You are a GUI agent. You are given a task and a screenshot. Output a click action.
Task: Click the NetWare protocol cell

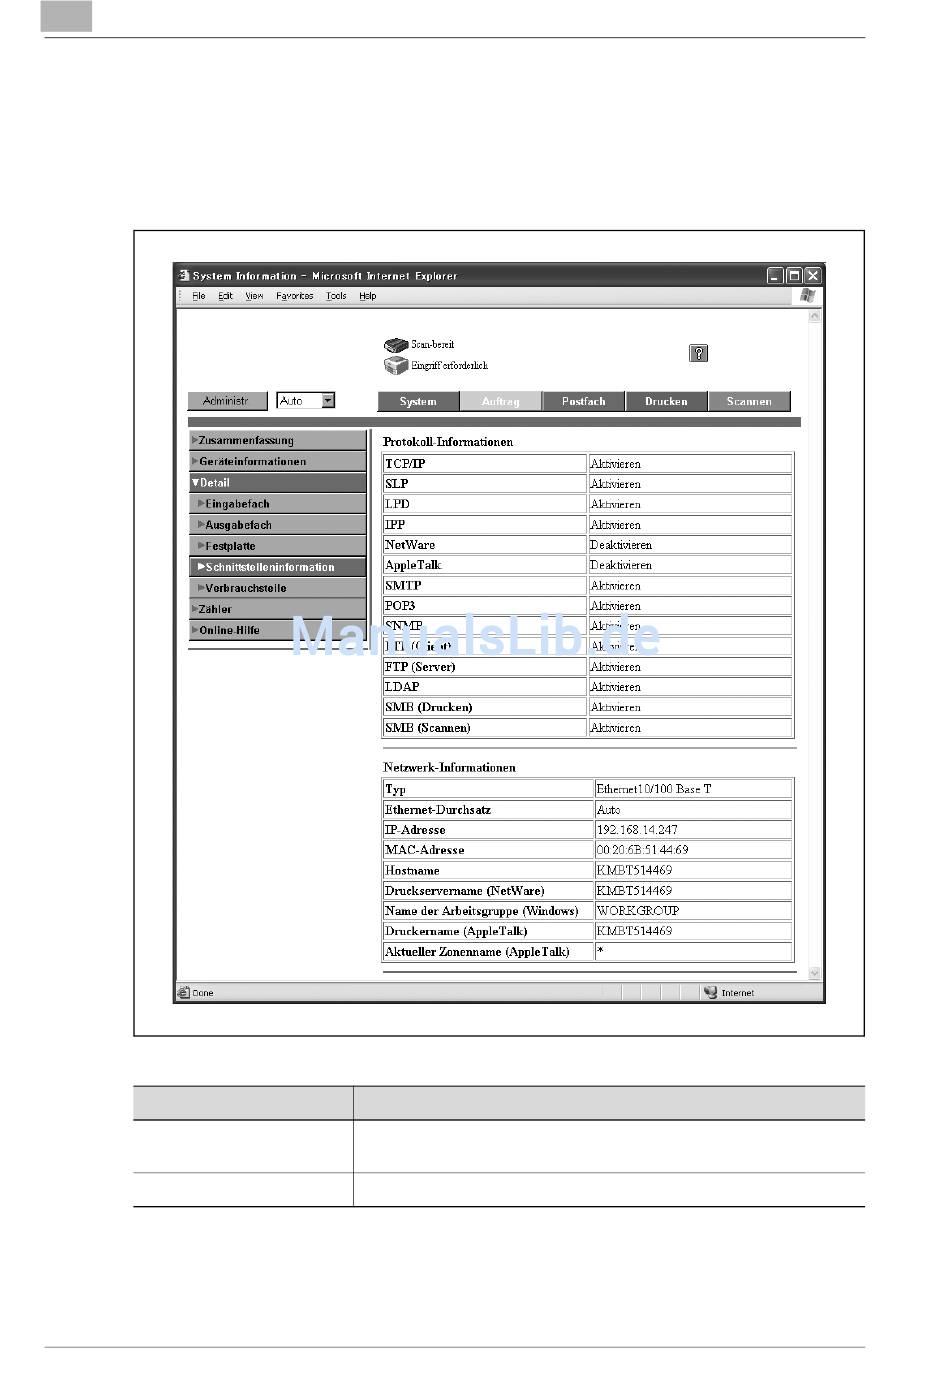tap(485, 545)
